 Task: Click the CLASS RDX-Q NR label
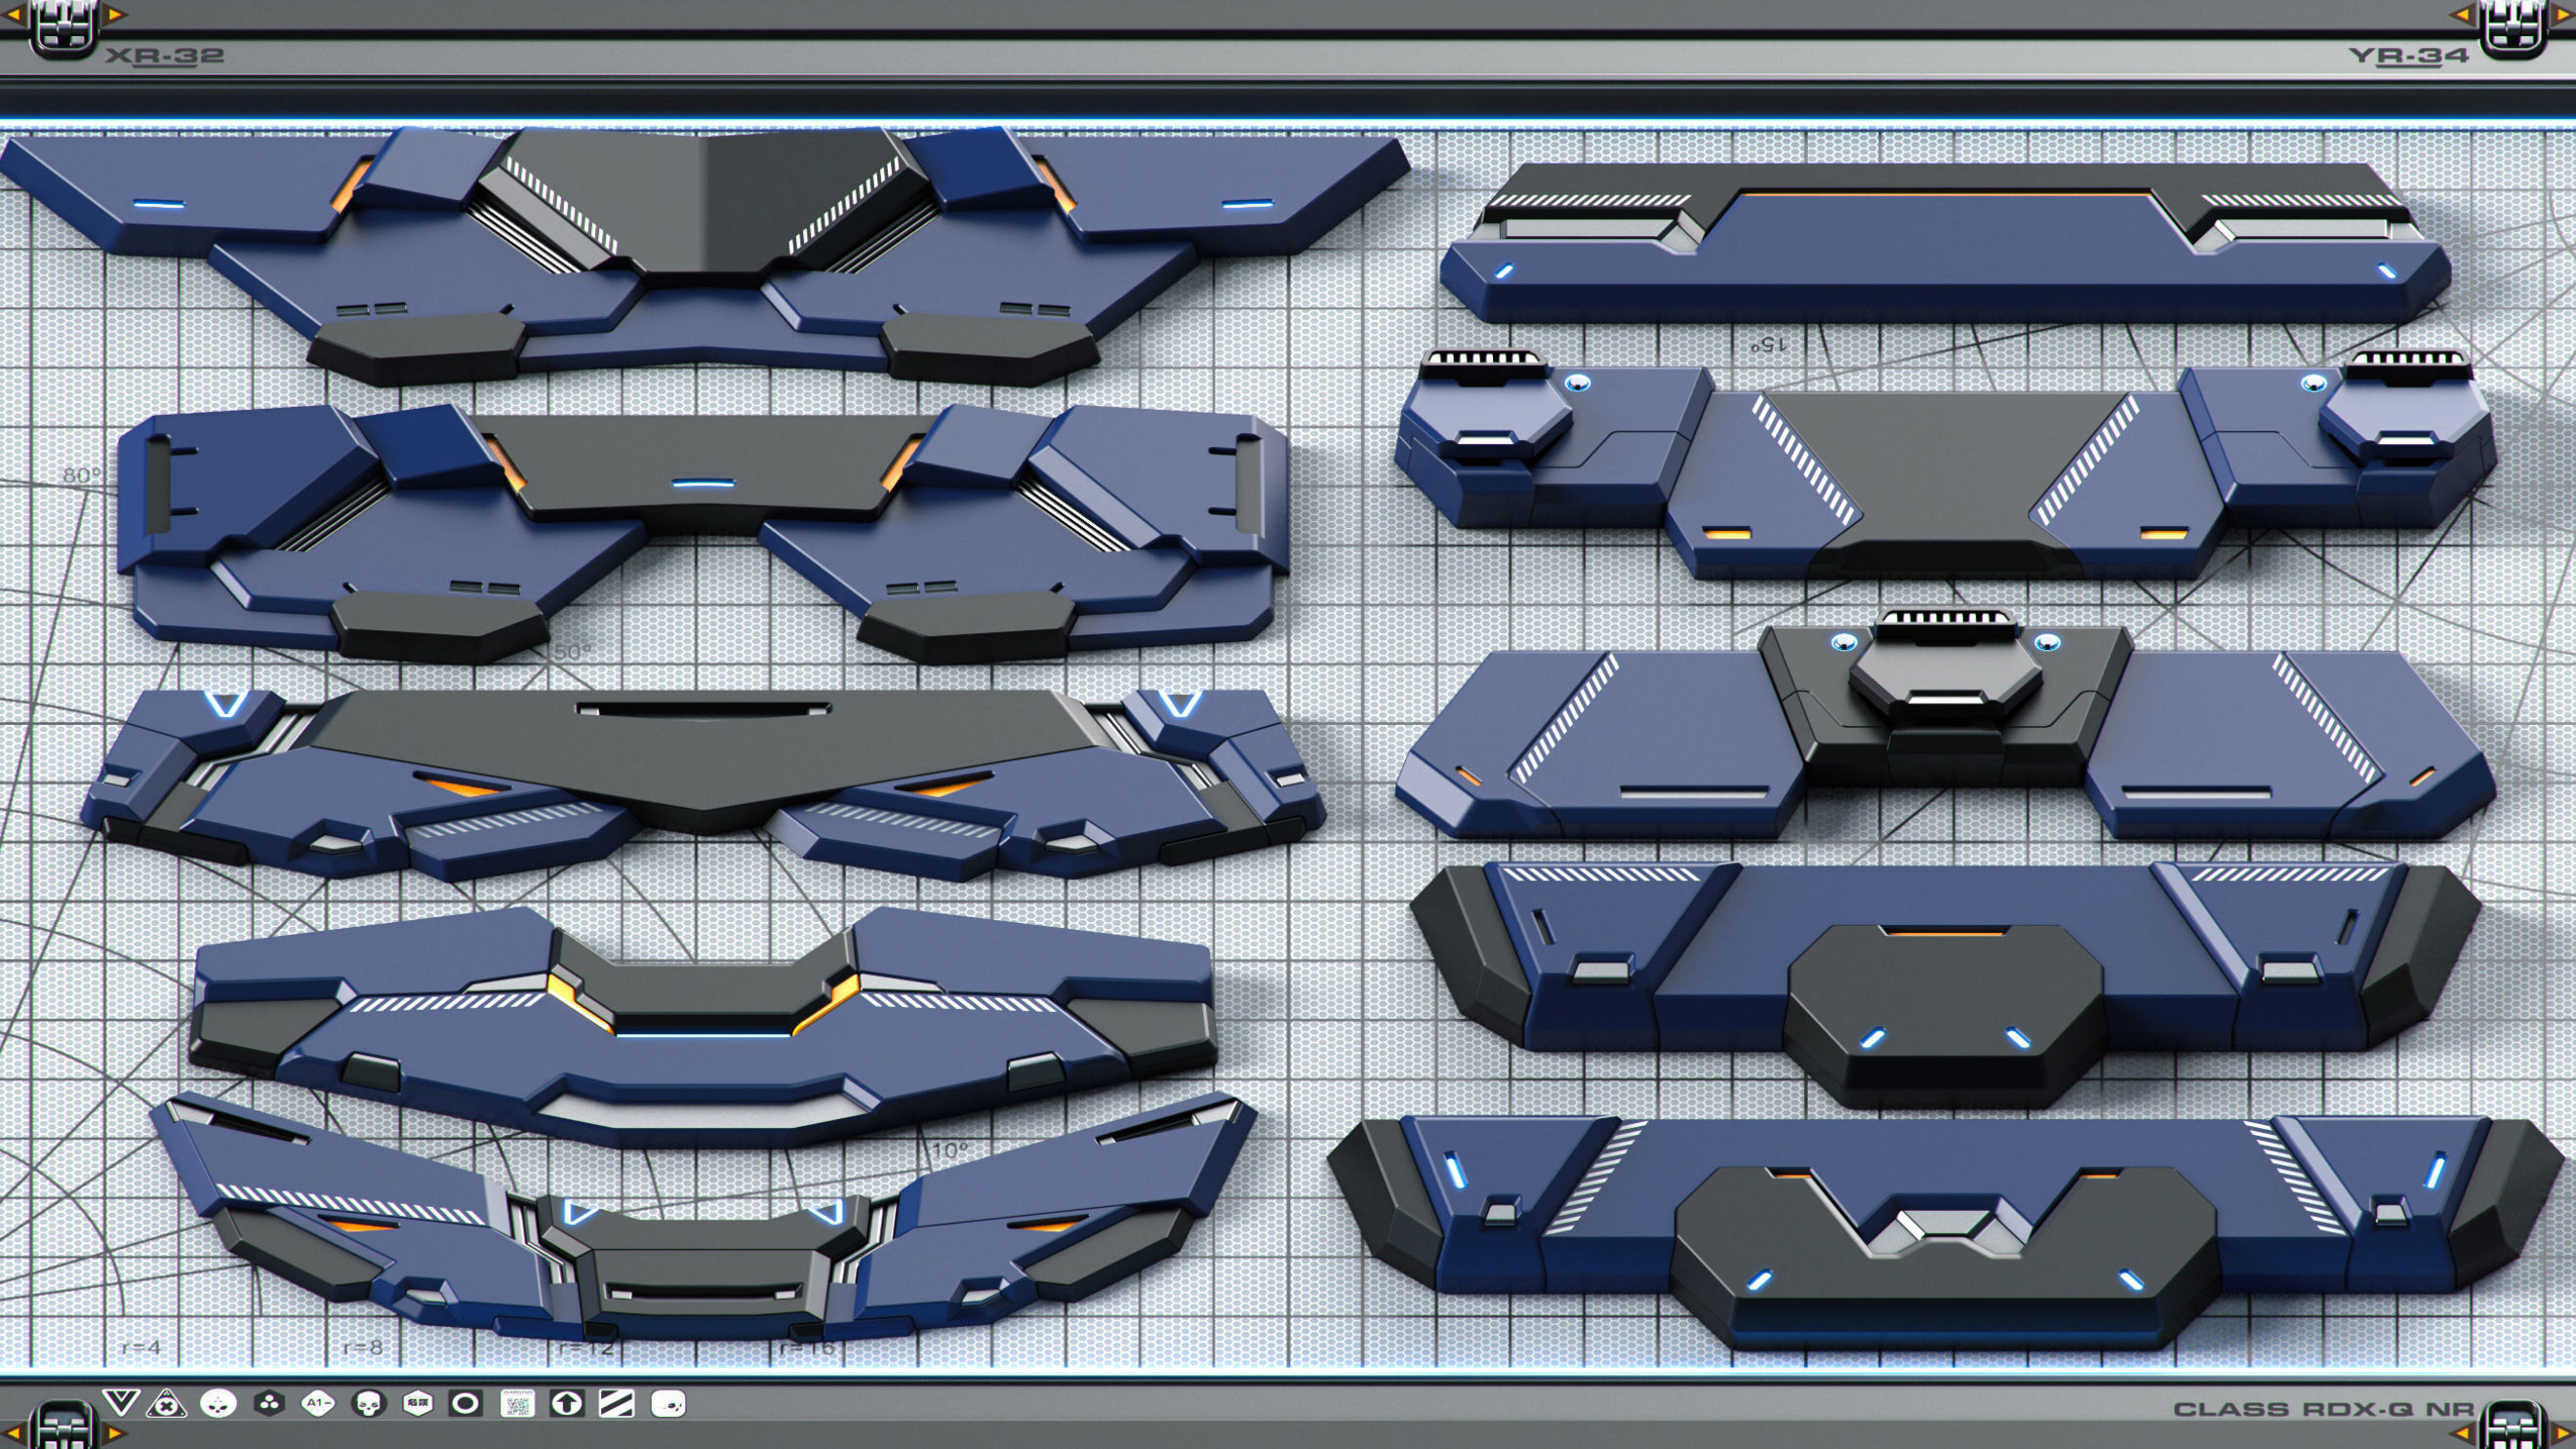click(x=2322, y=1409)
